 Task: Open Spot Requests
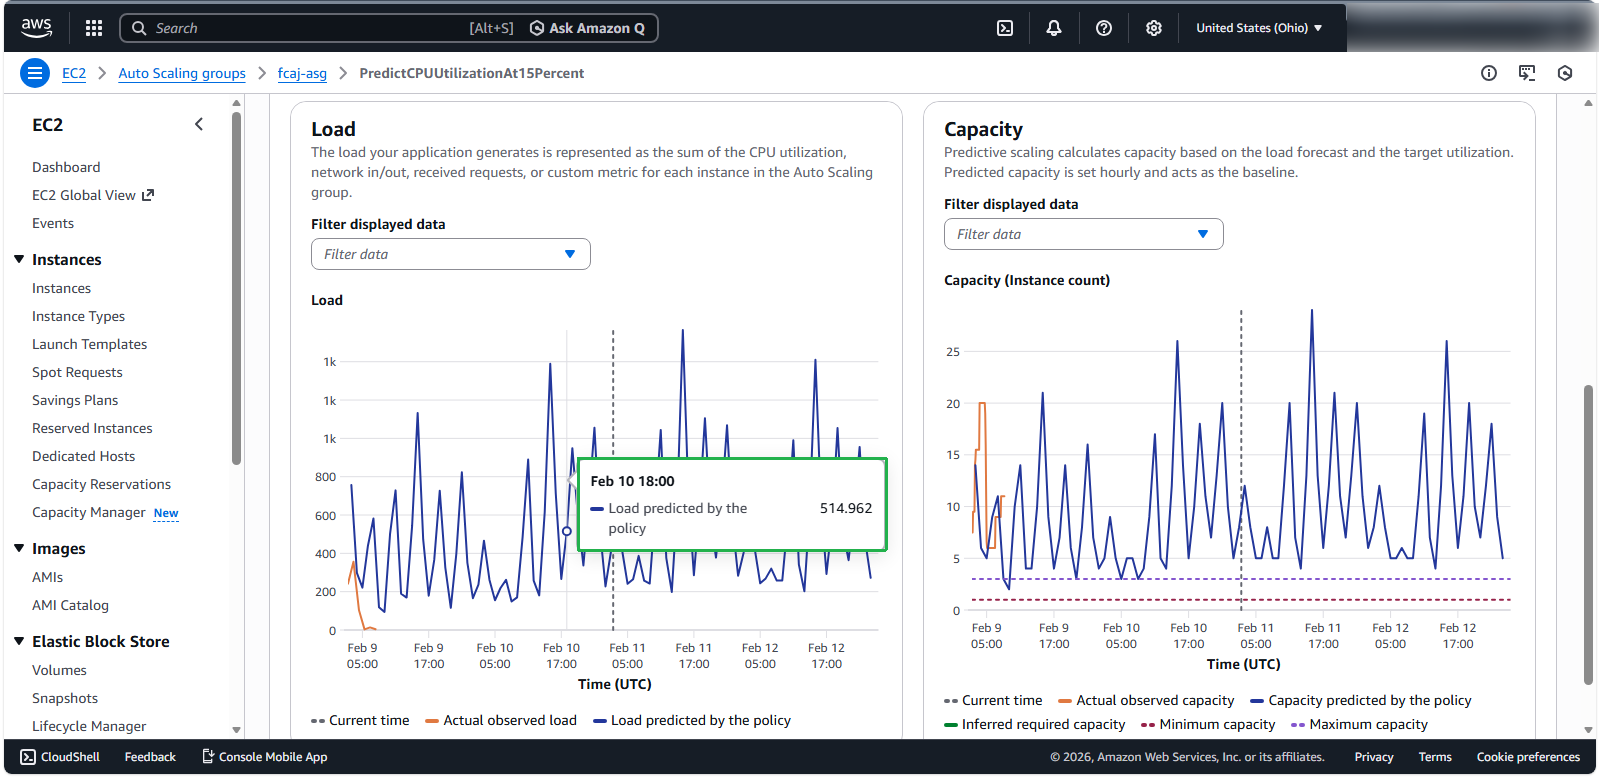[77, 372]
